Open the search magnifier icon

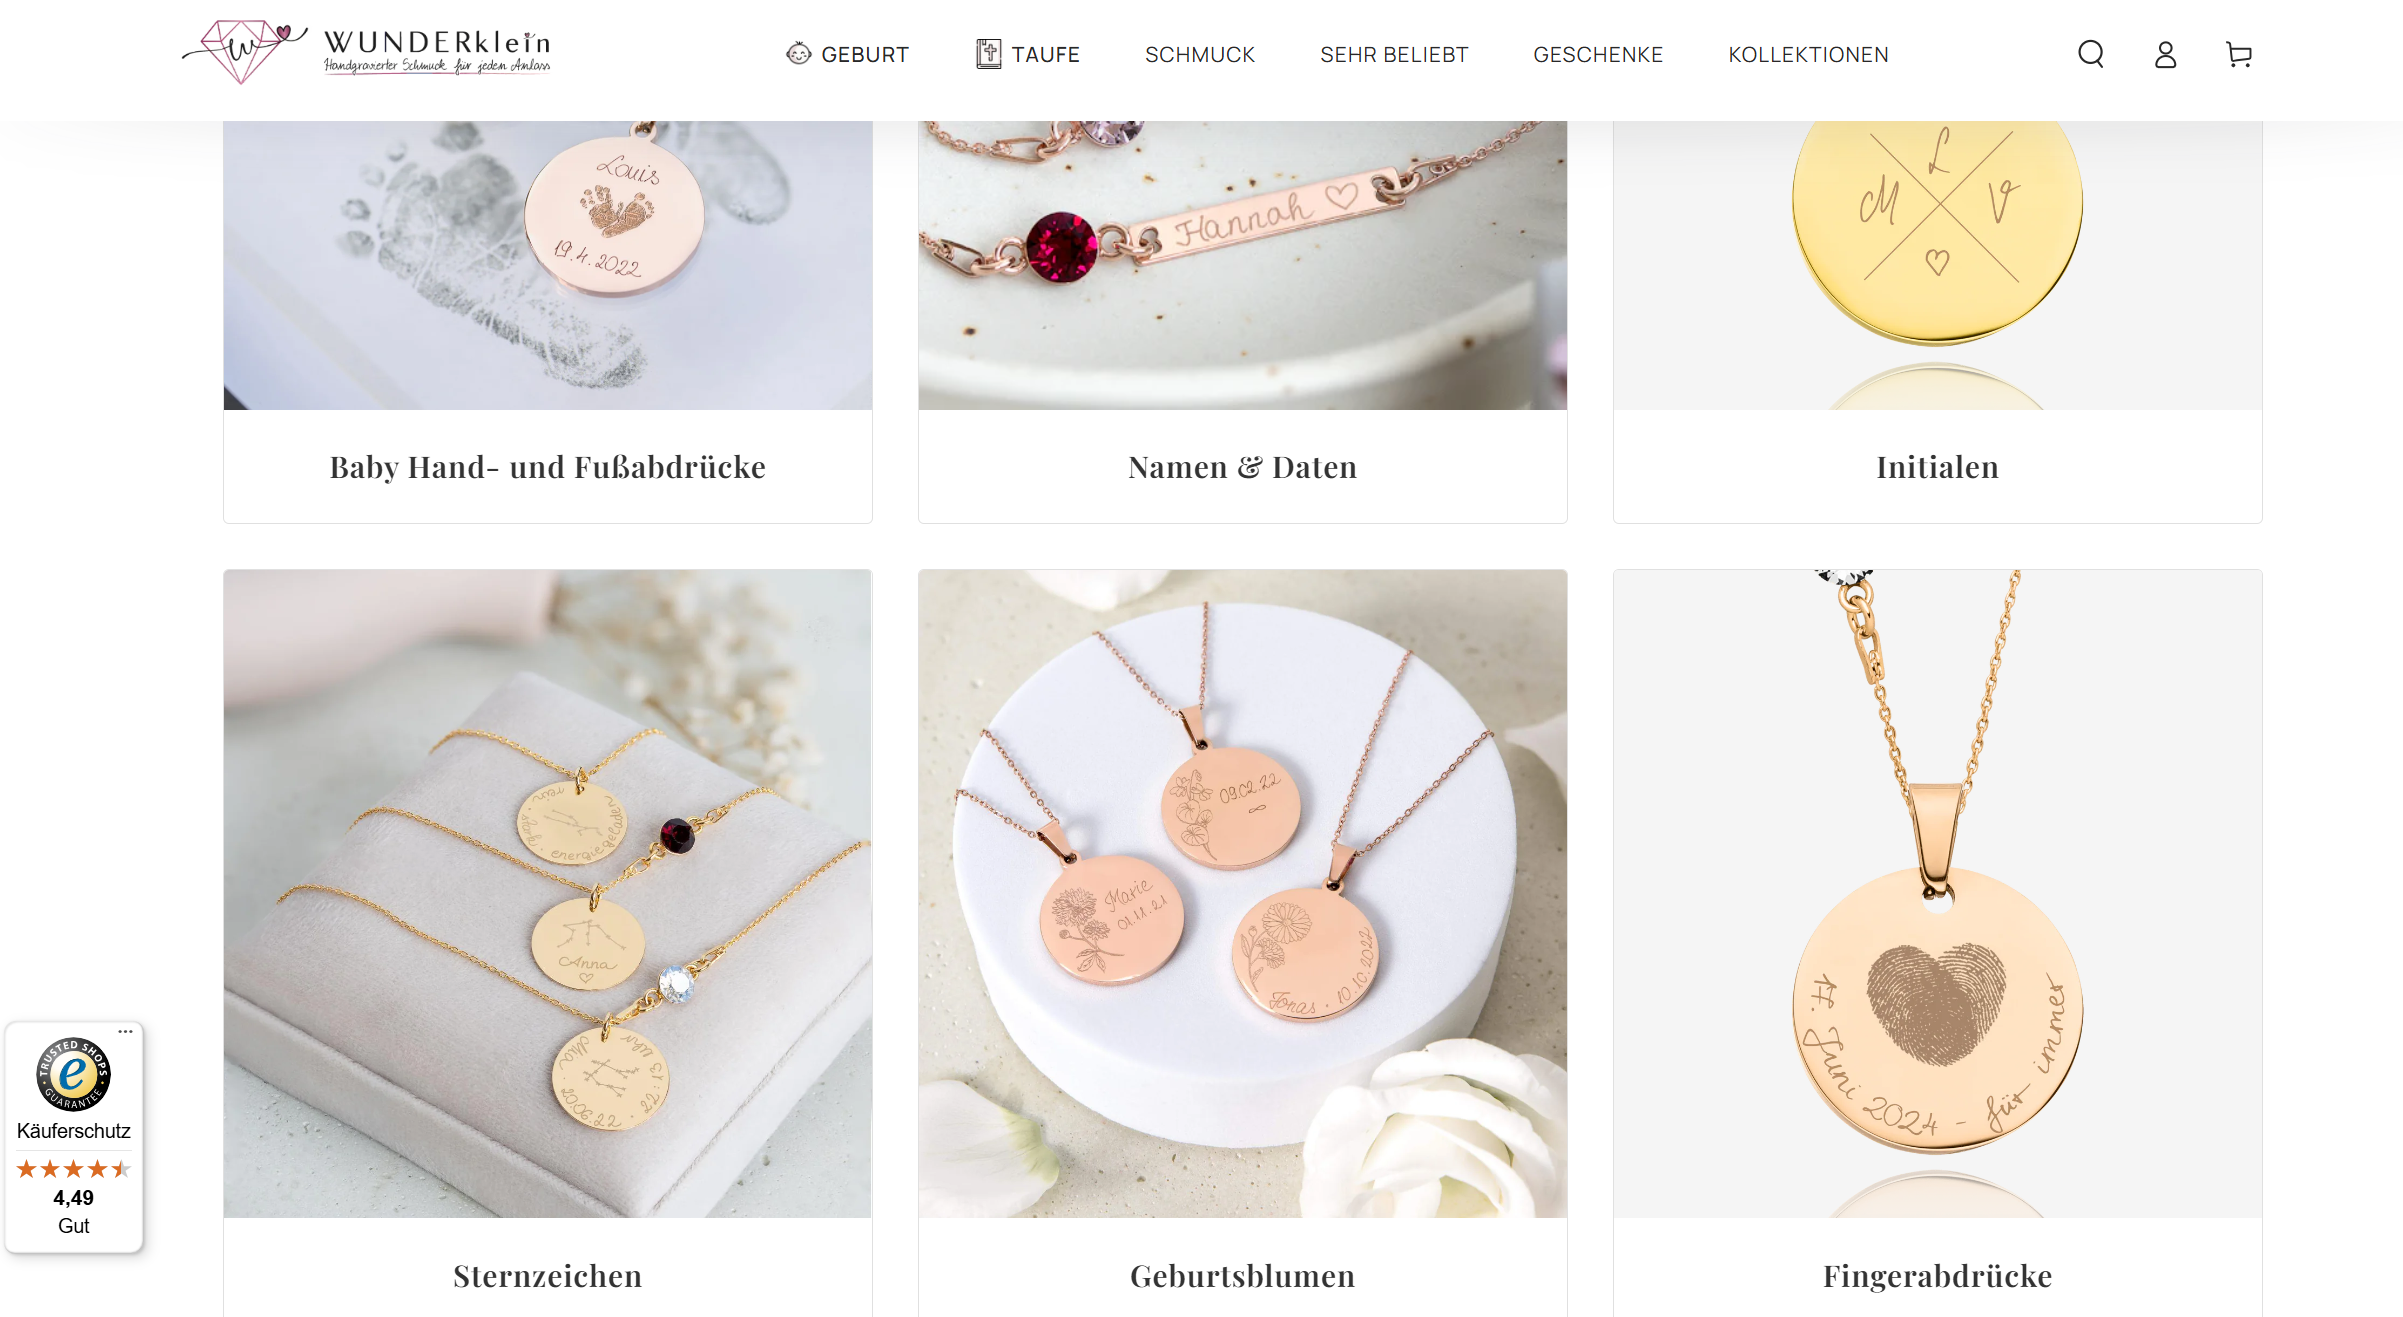coord(2091,54)
